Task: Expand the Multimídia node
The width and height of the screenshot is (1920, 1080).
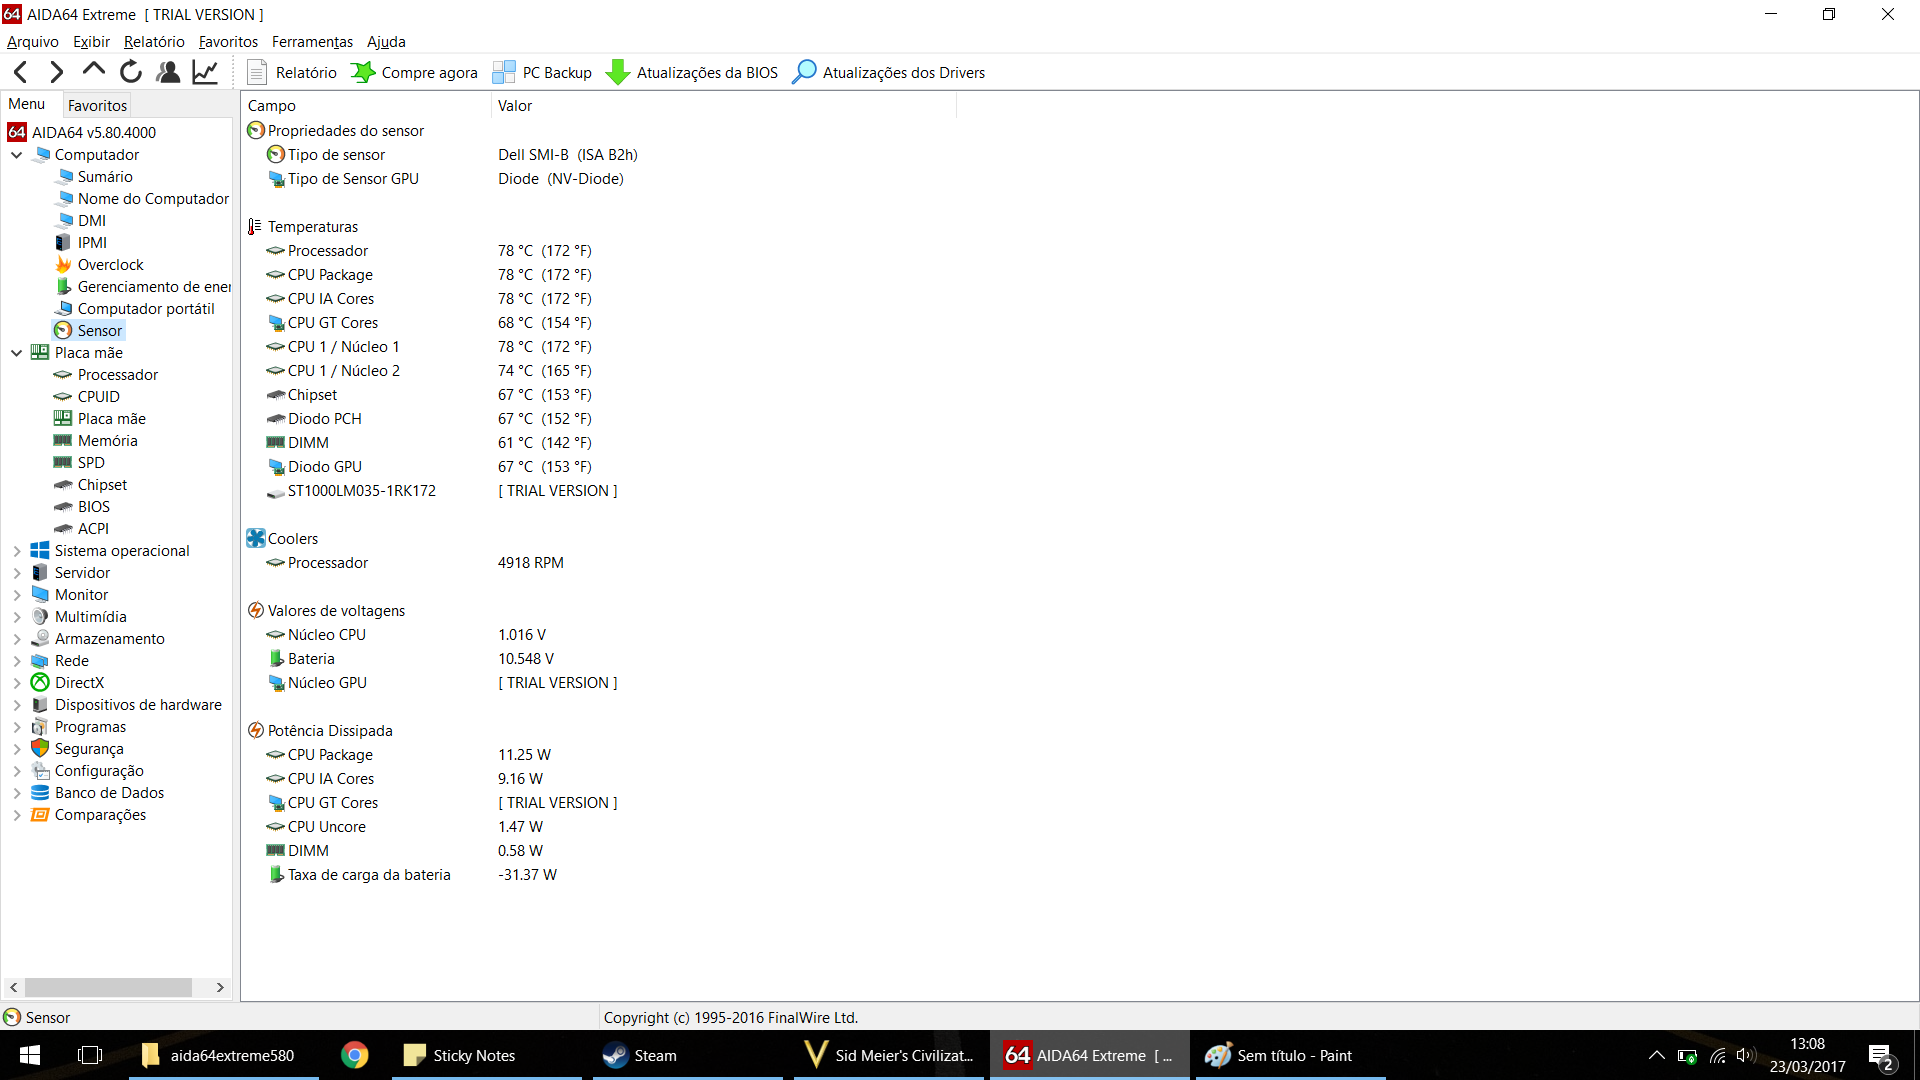Action: [x=17, y=617]
